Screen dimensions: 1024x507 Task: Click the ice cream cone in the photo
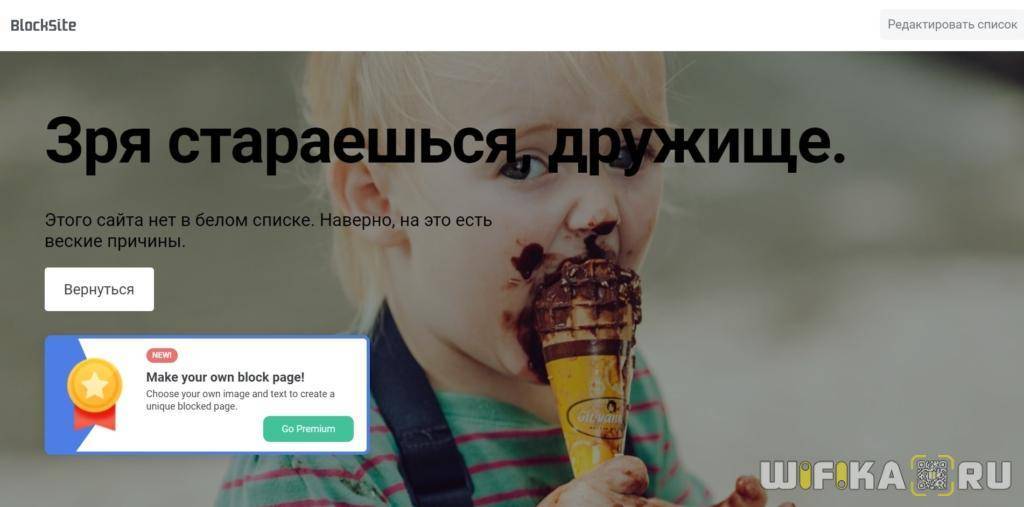point(588,366)
